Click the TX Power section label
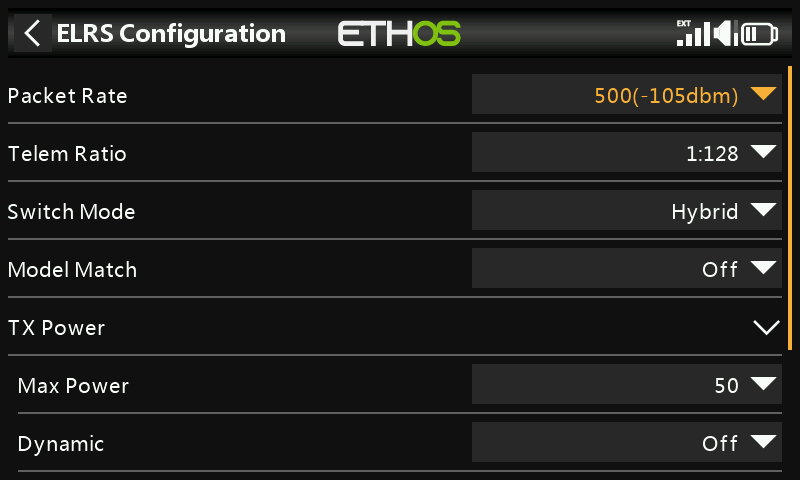 [x=56, y=327]
